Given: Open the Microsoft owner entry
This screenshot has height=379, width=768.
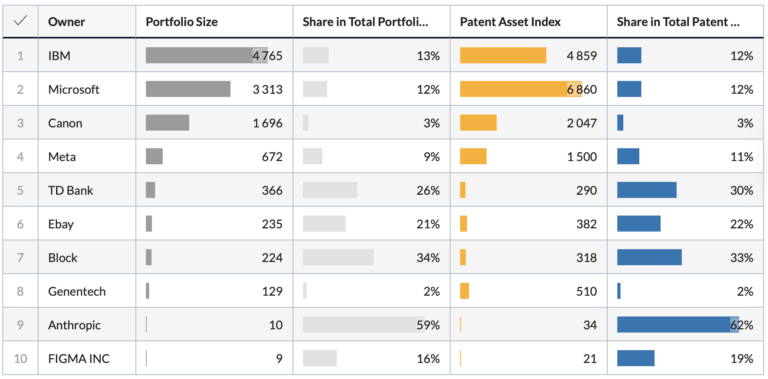Looking at the screenshot, I should (73, 90).
